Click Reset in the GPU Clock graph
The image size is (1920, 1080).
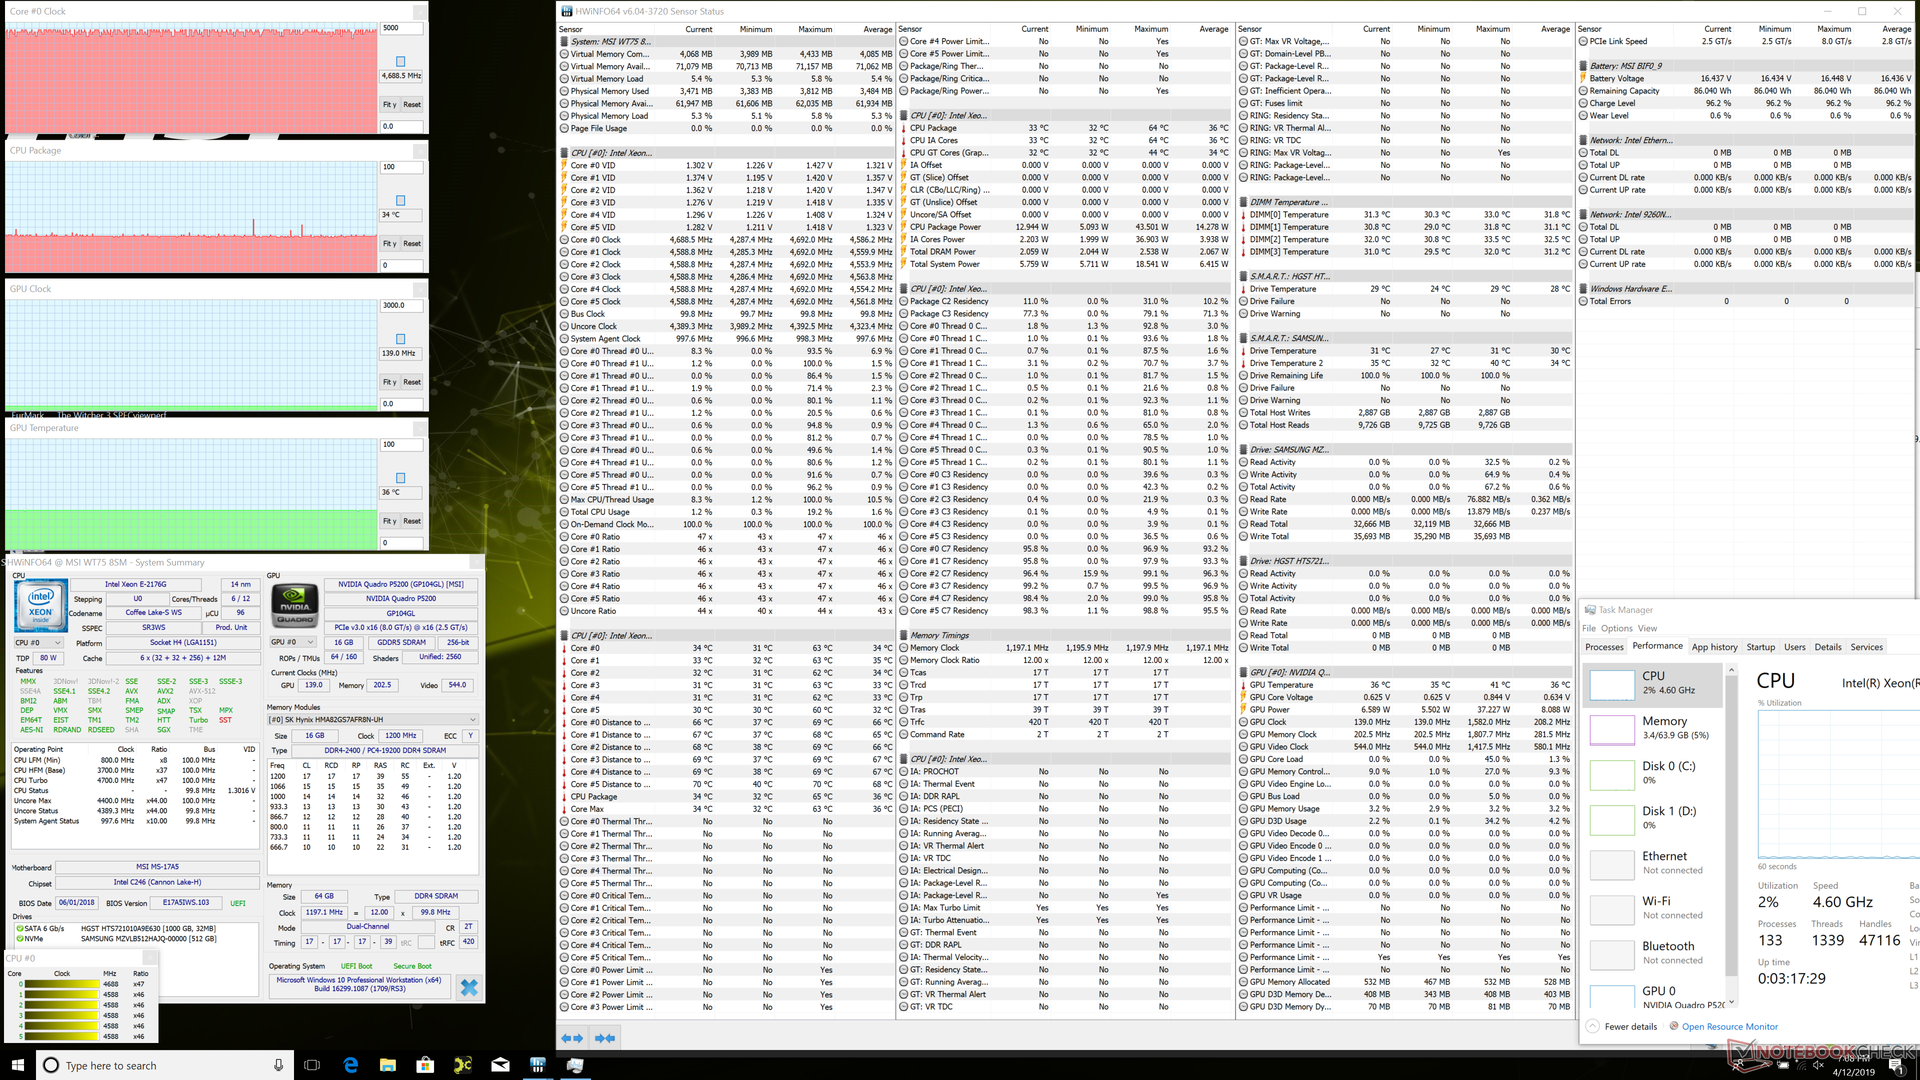pyautogui.click(x=412, y=382)
